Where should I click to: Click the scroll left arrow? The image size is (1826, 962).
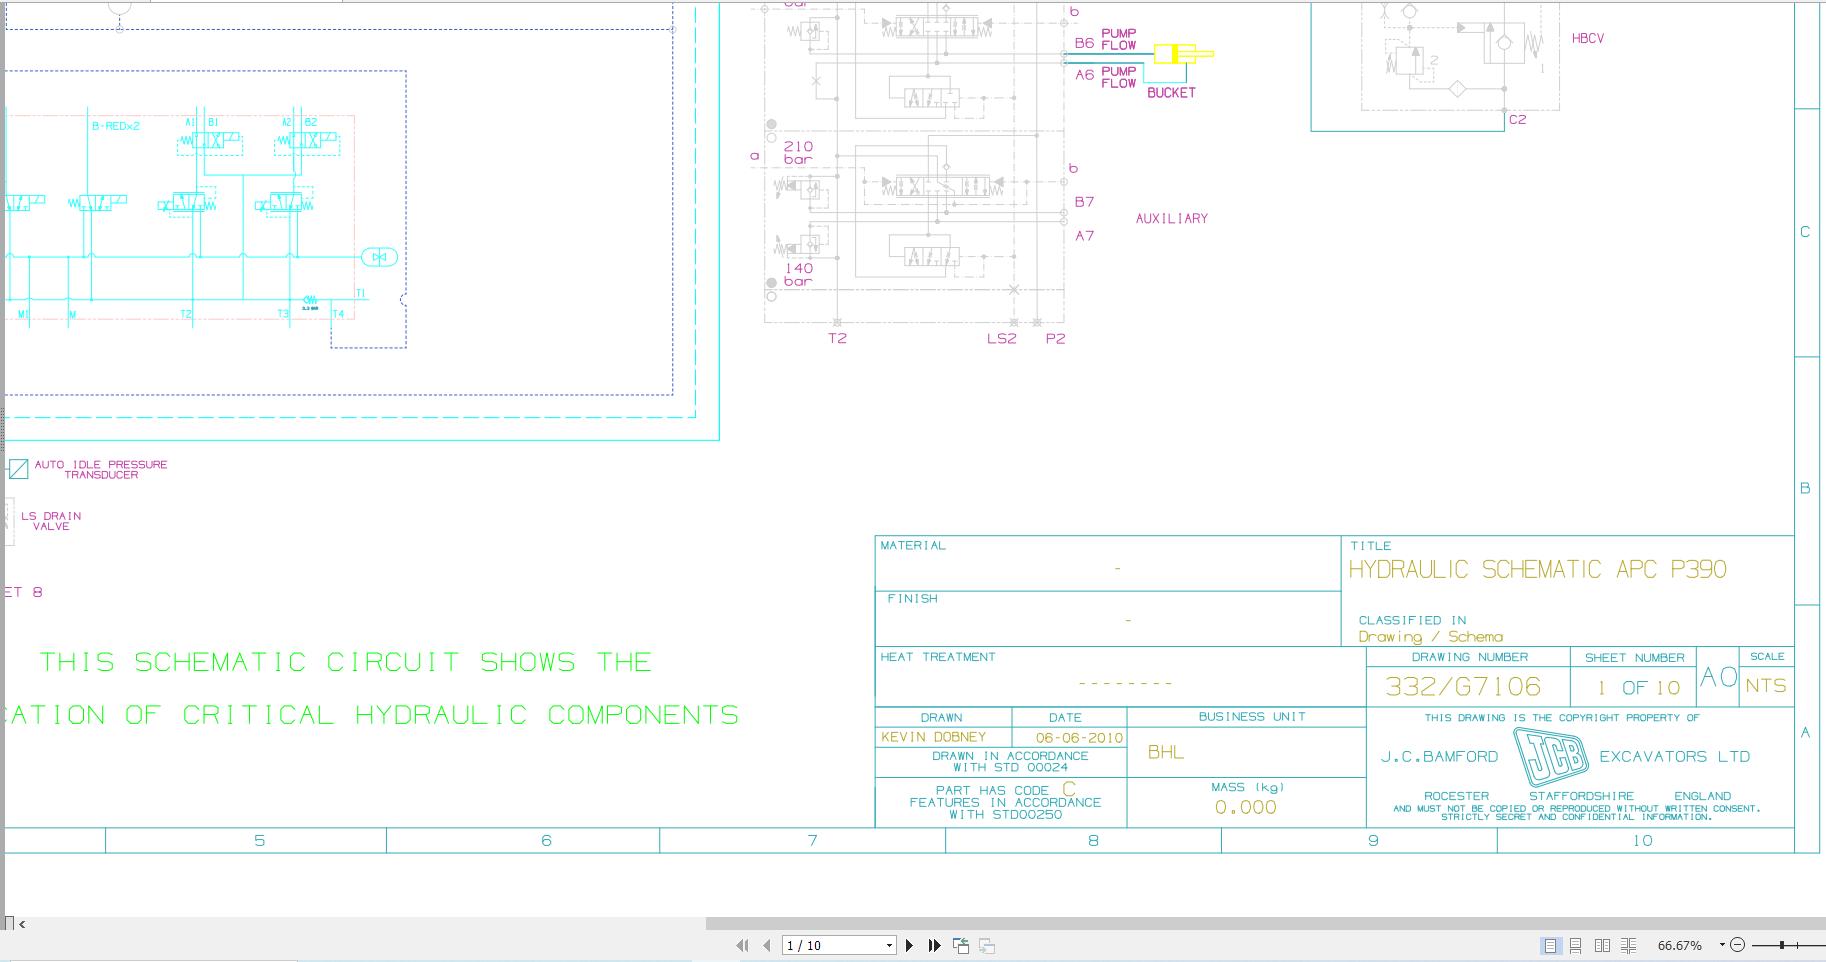pyautogui.click(x=22, y=924)
